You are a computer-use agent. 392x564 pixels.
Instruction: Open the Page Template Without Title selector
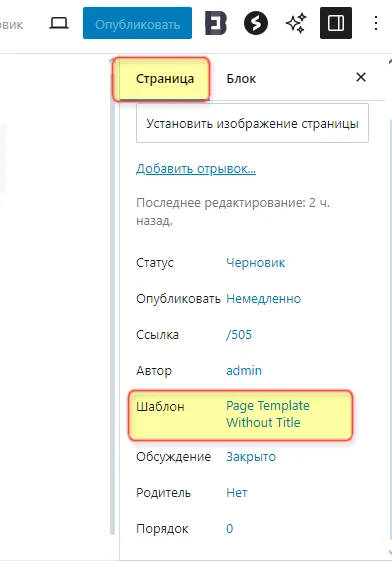pos(268,414)
